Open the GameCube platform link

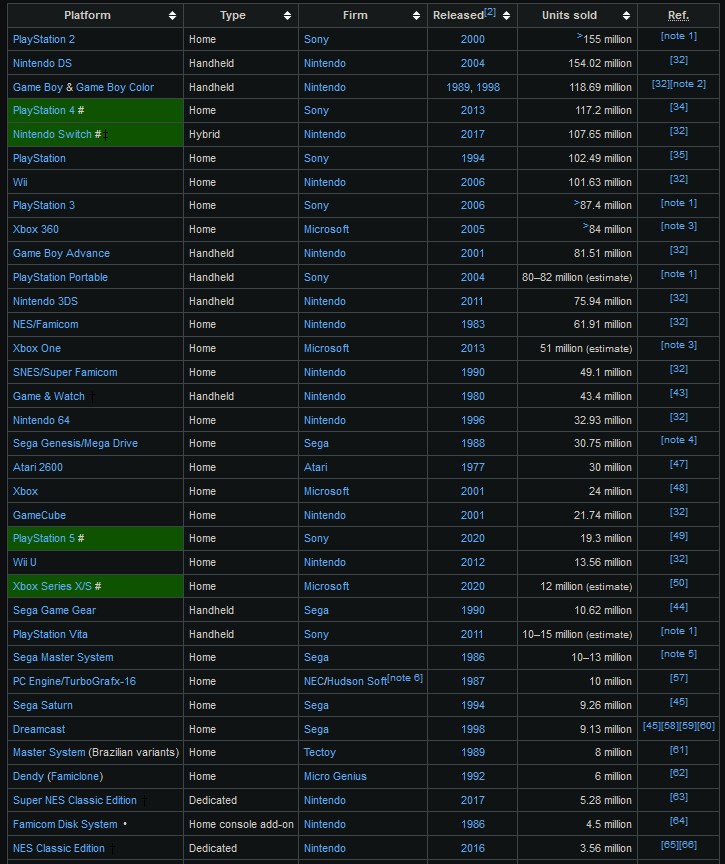pyautogui.click(x=39, y=515)
